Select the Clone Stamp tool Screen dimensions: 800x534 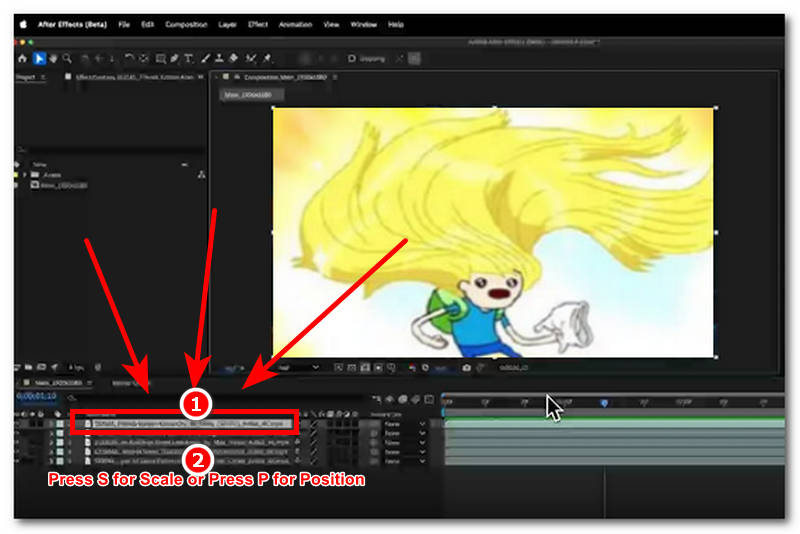[219, 59]
